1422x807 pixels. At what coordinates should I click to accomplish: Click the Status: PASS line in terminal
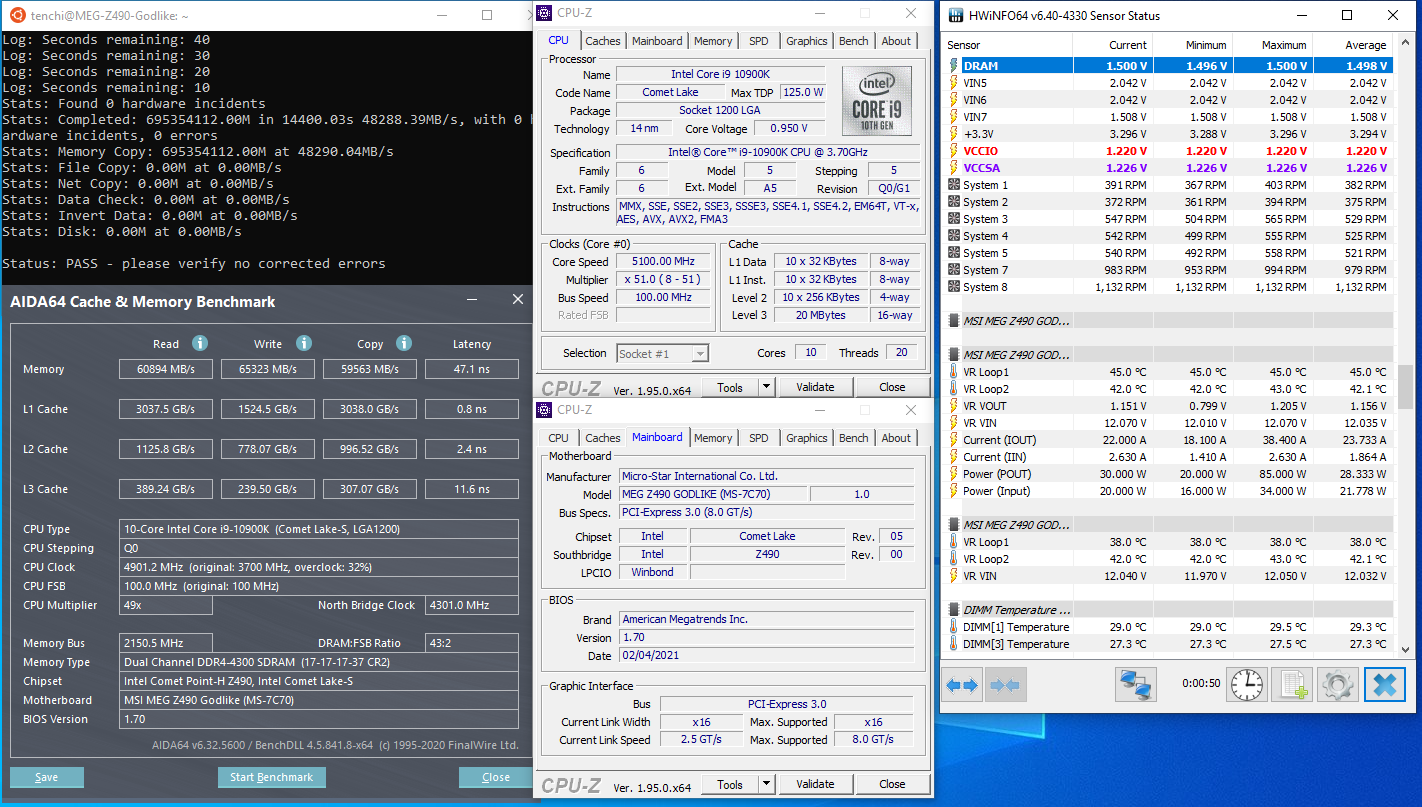194,264
